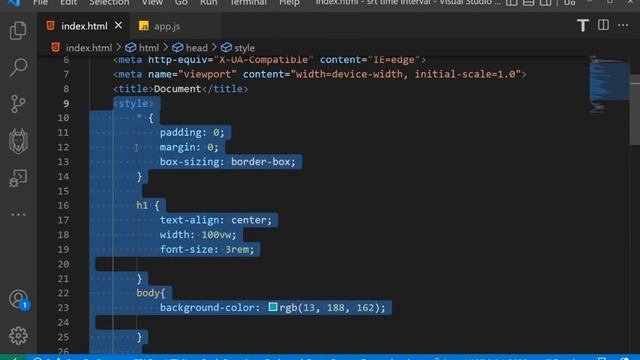640x360 pixels.
Task: Customize layout icon in title bar
Action: [569, 2]
